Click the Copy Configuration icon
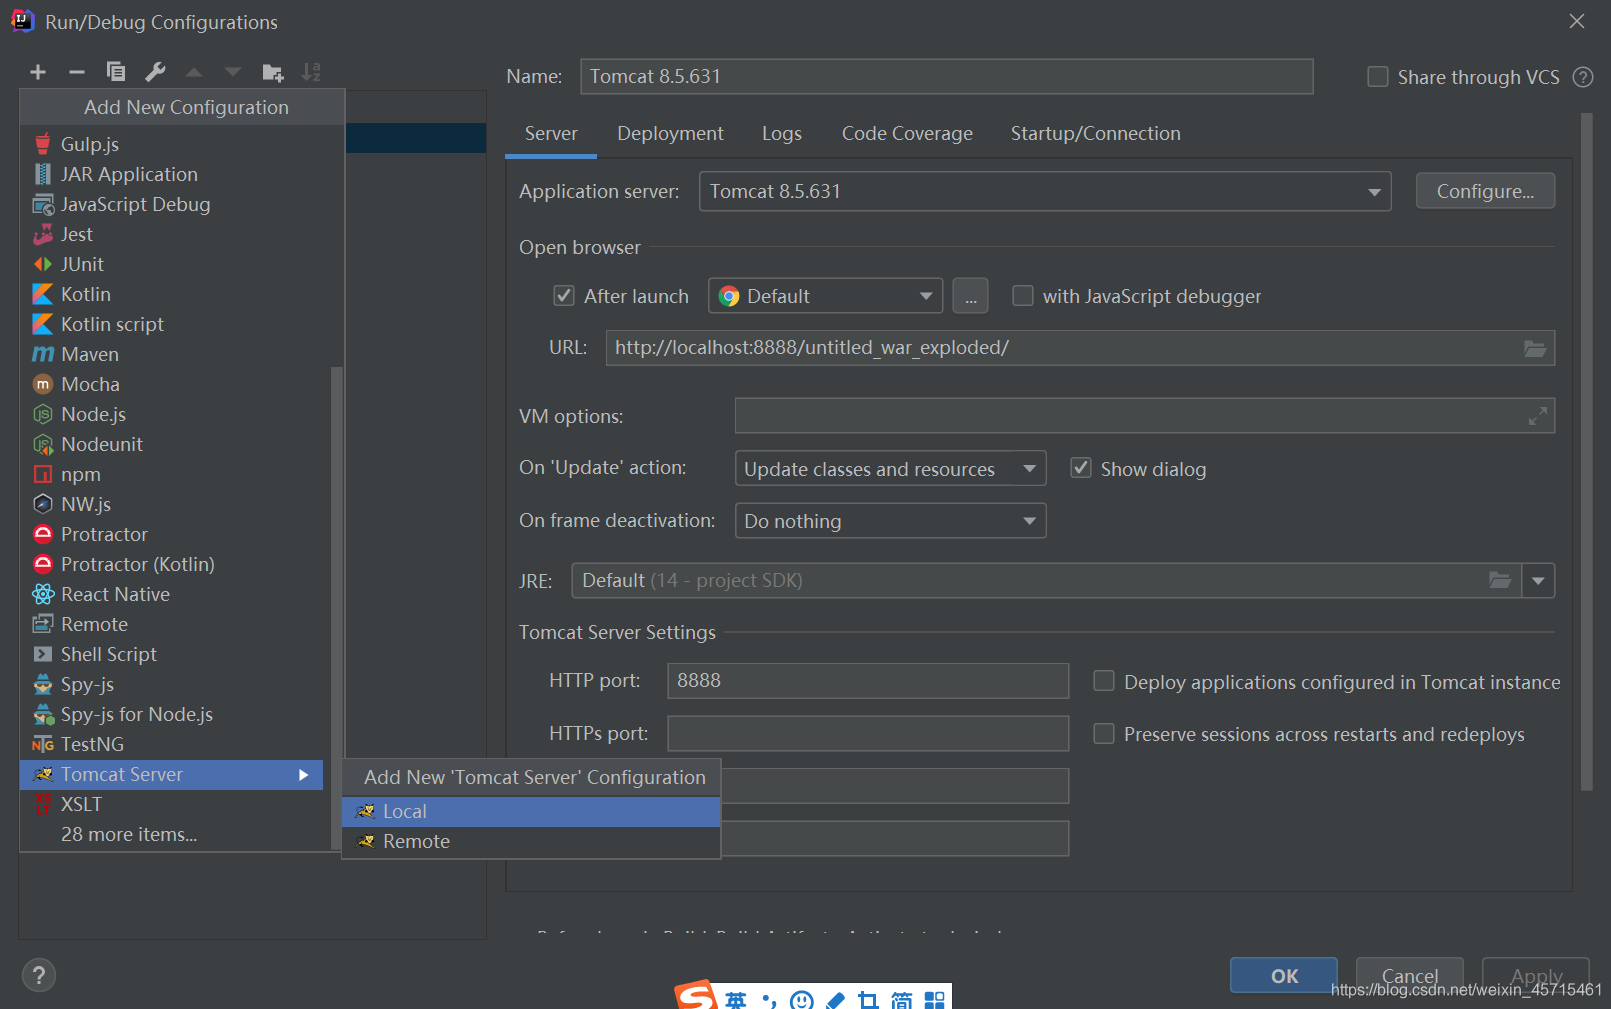Screen dimensions: 1611x1009 click(x=116, y=72)
